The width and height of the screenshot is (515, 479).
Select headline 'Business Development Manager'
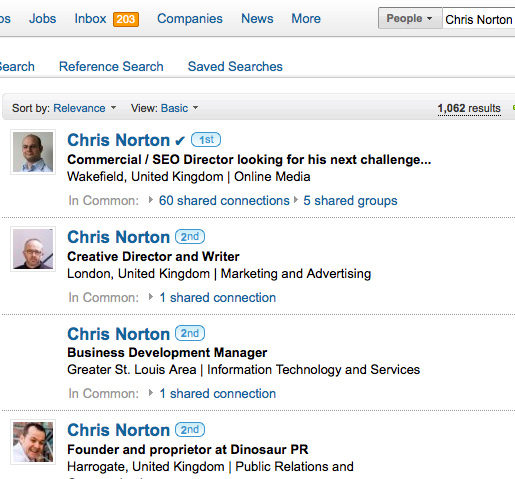point(167,353)
